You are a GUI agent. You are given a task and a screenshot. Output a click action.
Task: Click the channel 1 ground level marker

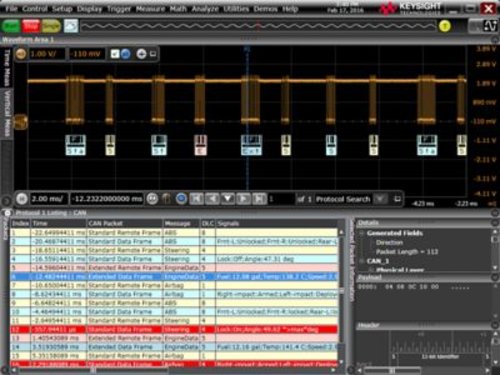click(21, 122)
